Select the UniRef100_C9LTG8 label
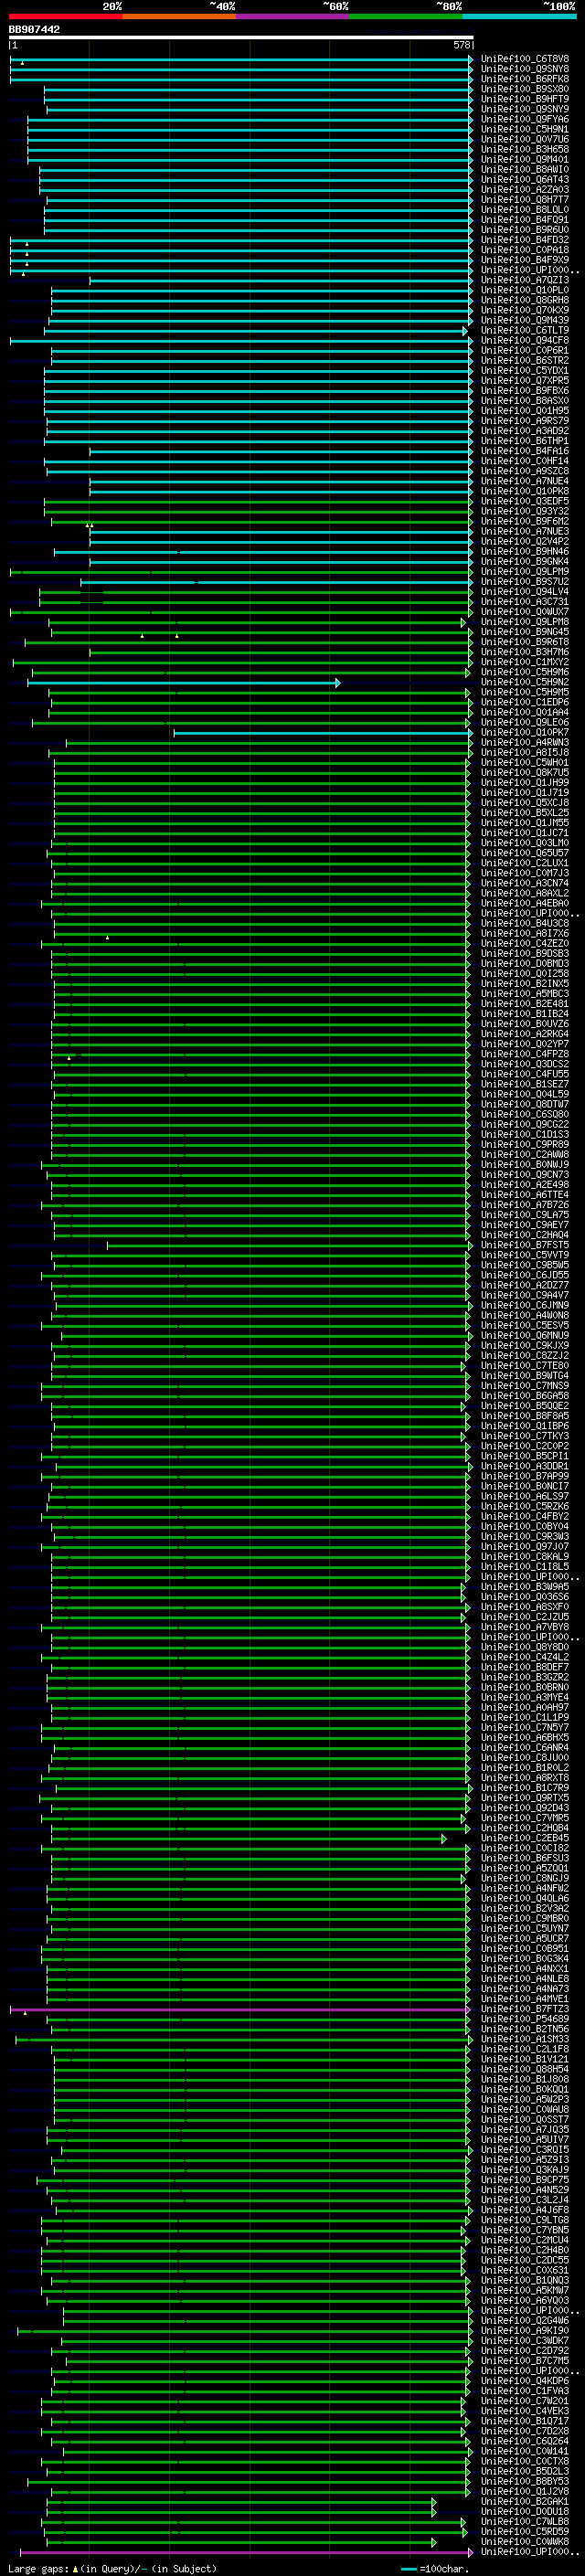 525,2221
